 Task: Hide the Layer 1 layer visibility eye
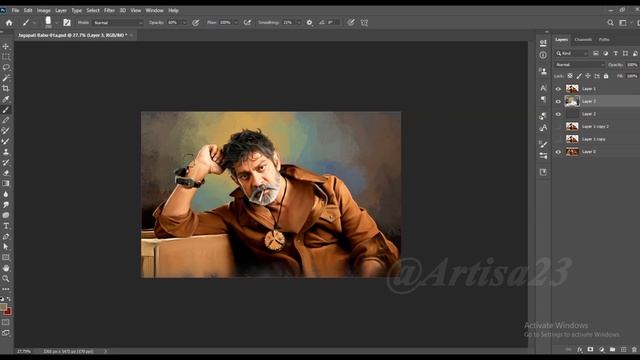(558, 89)
